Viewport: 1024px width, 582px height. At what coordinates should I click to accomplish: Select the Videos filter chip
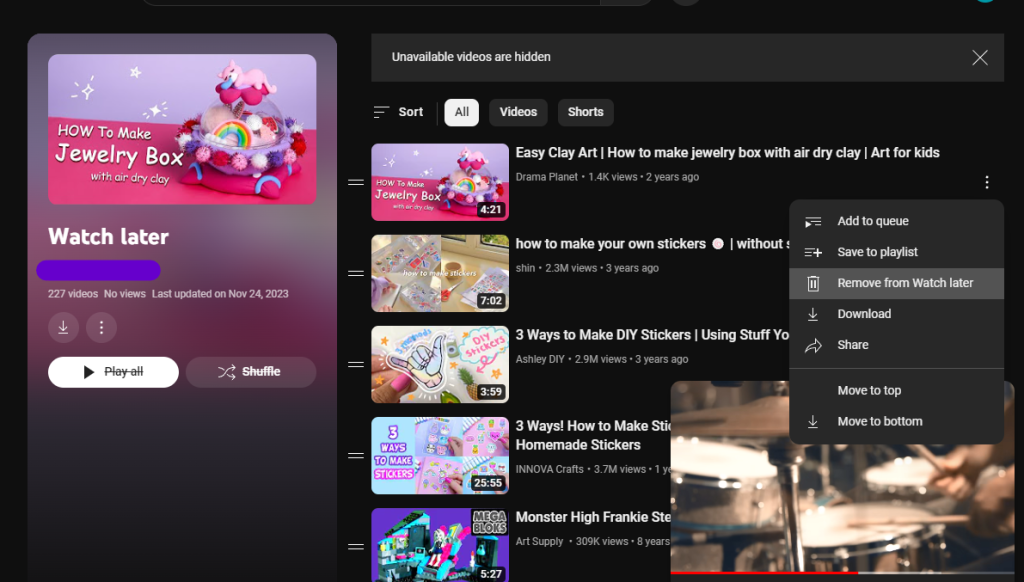[x=518, y=112]
